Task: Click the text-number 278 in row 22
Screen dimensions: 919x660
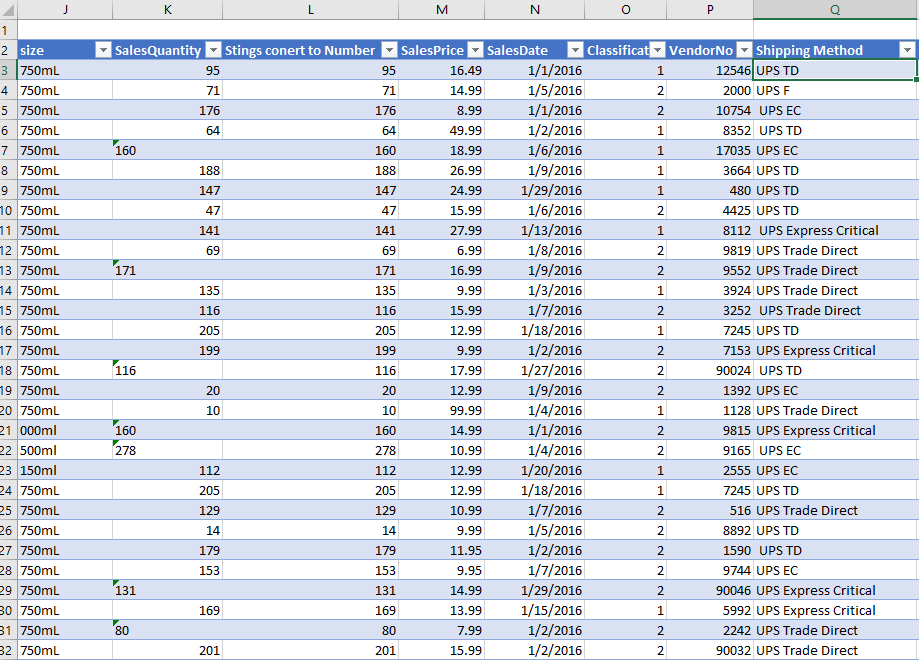Action: point(168,450)
